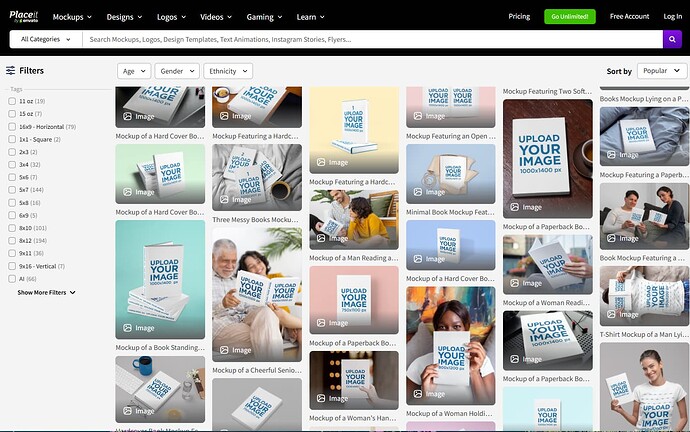Open the Gender filter dropdown

177,71
